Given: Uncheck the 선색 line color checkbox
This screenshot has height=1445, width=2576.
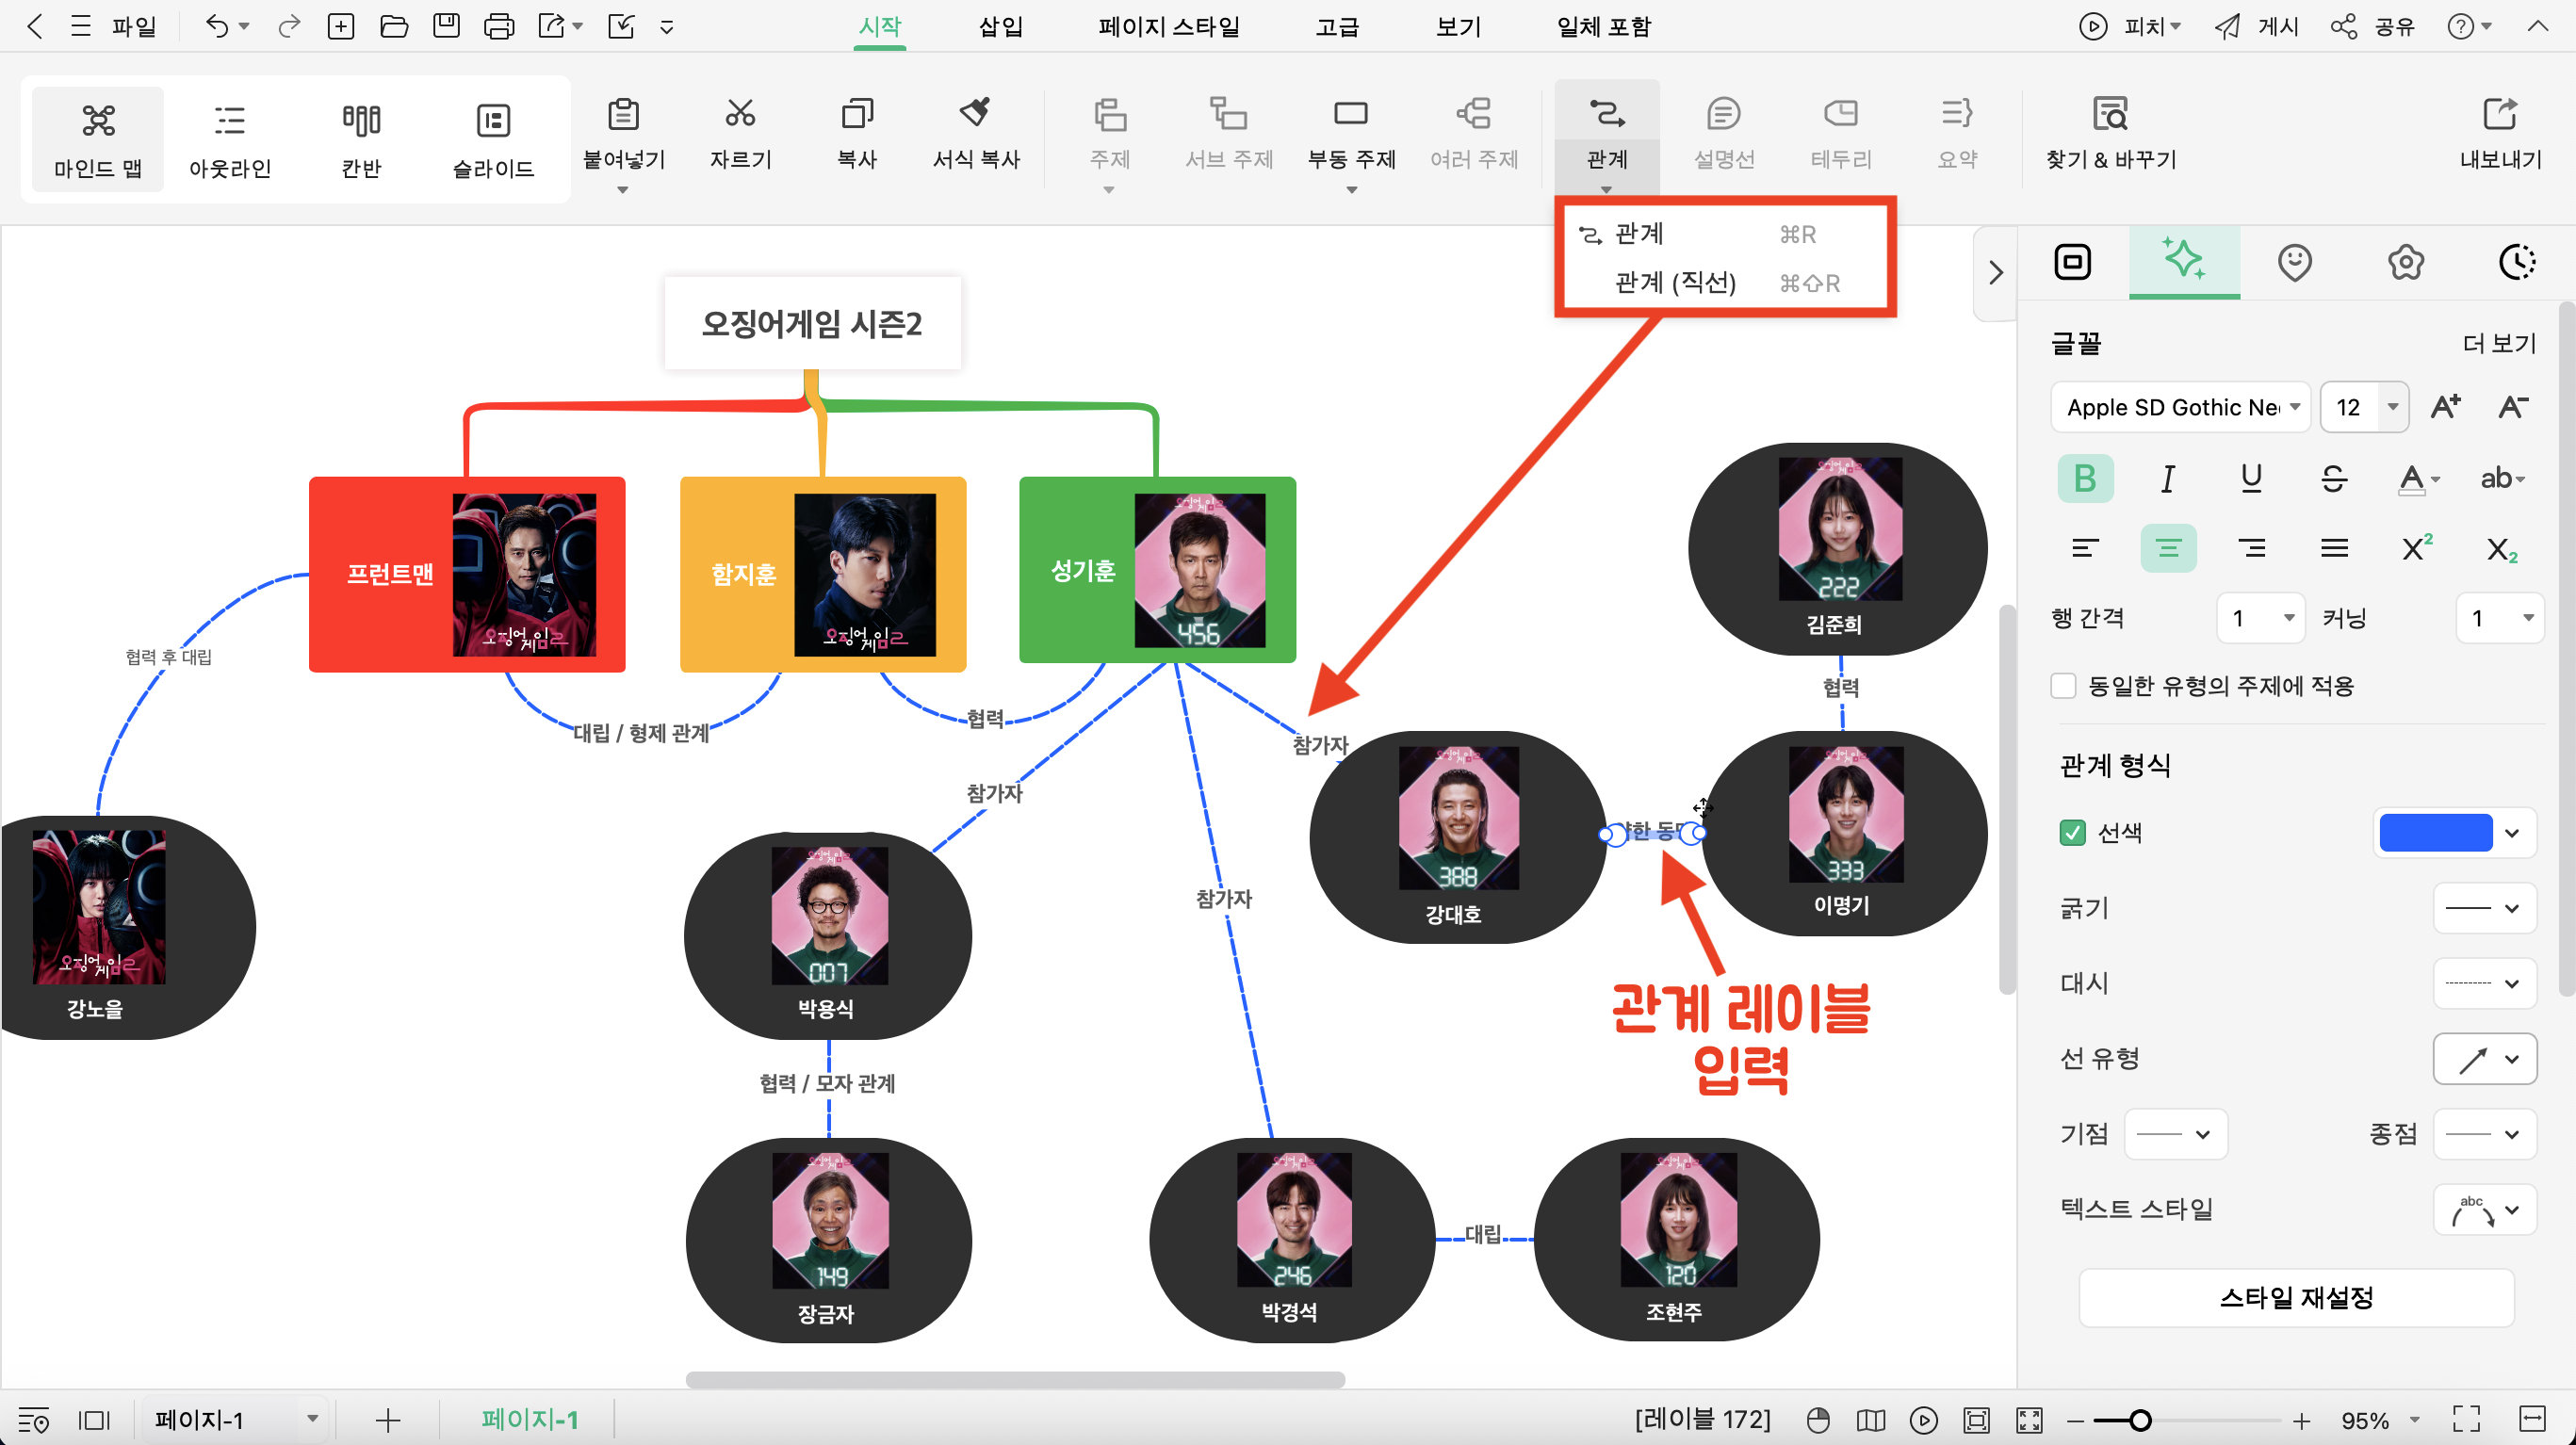Looking at the screenshot, I should (2072, 833).
